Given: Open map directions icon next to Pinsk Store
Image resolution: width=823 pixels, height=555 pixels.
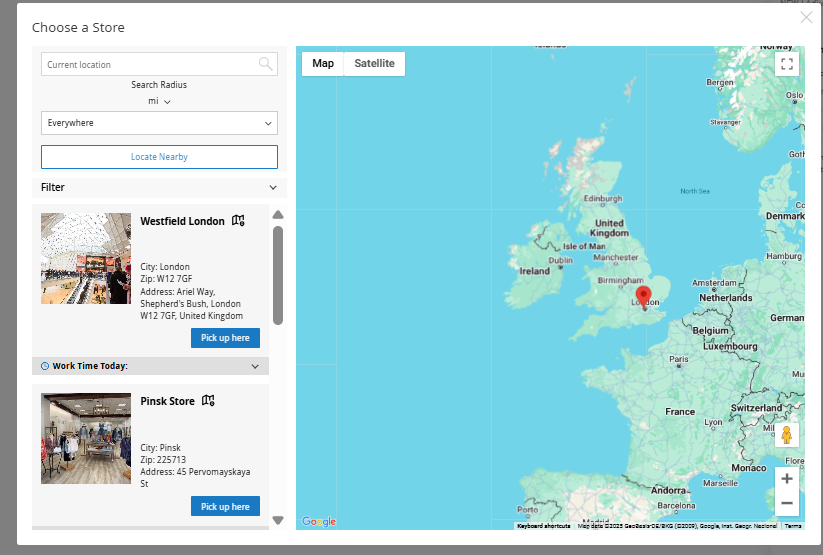Looking at the screenshot, I should 208,401.
